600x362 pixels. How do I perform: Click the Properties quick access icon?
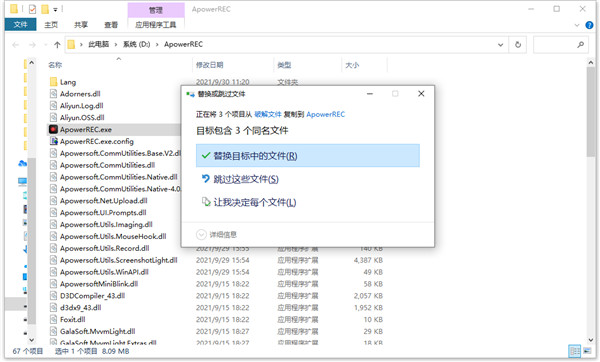(x=32, y=9)
